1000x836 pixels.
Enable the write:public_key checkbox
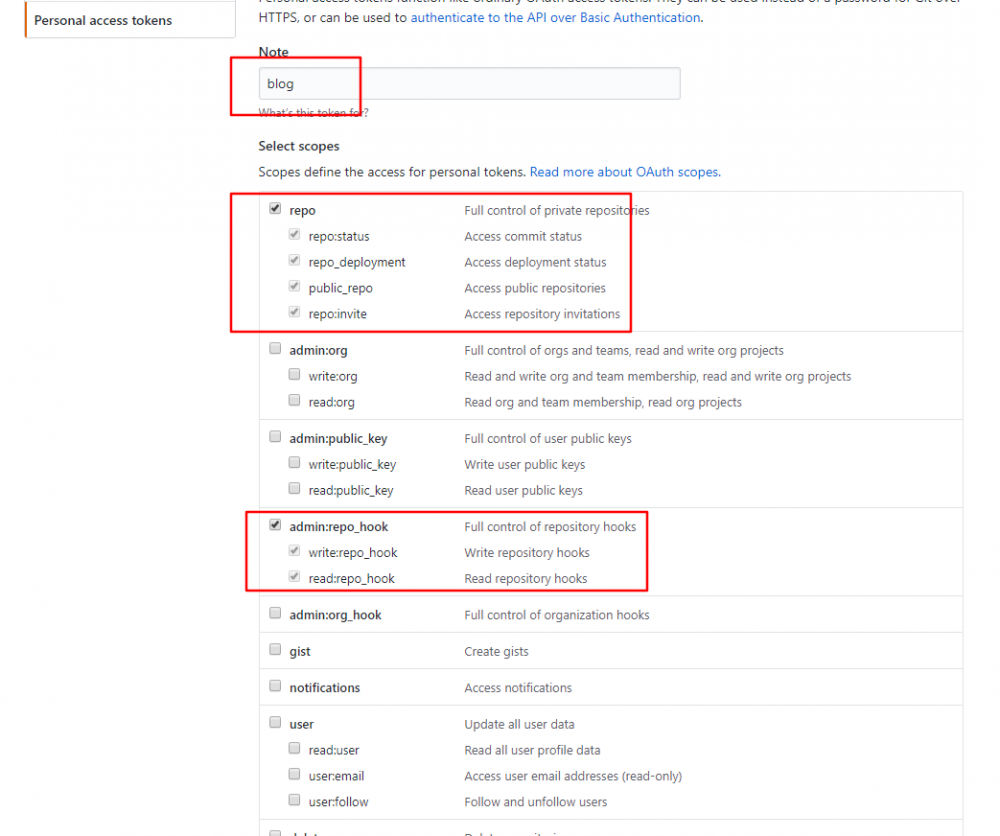(294, 462)
